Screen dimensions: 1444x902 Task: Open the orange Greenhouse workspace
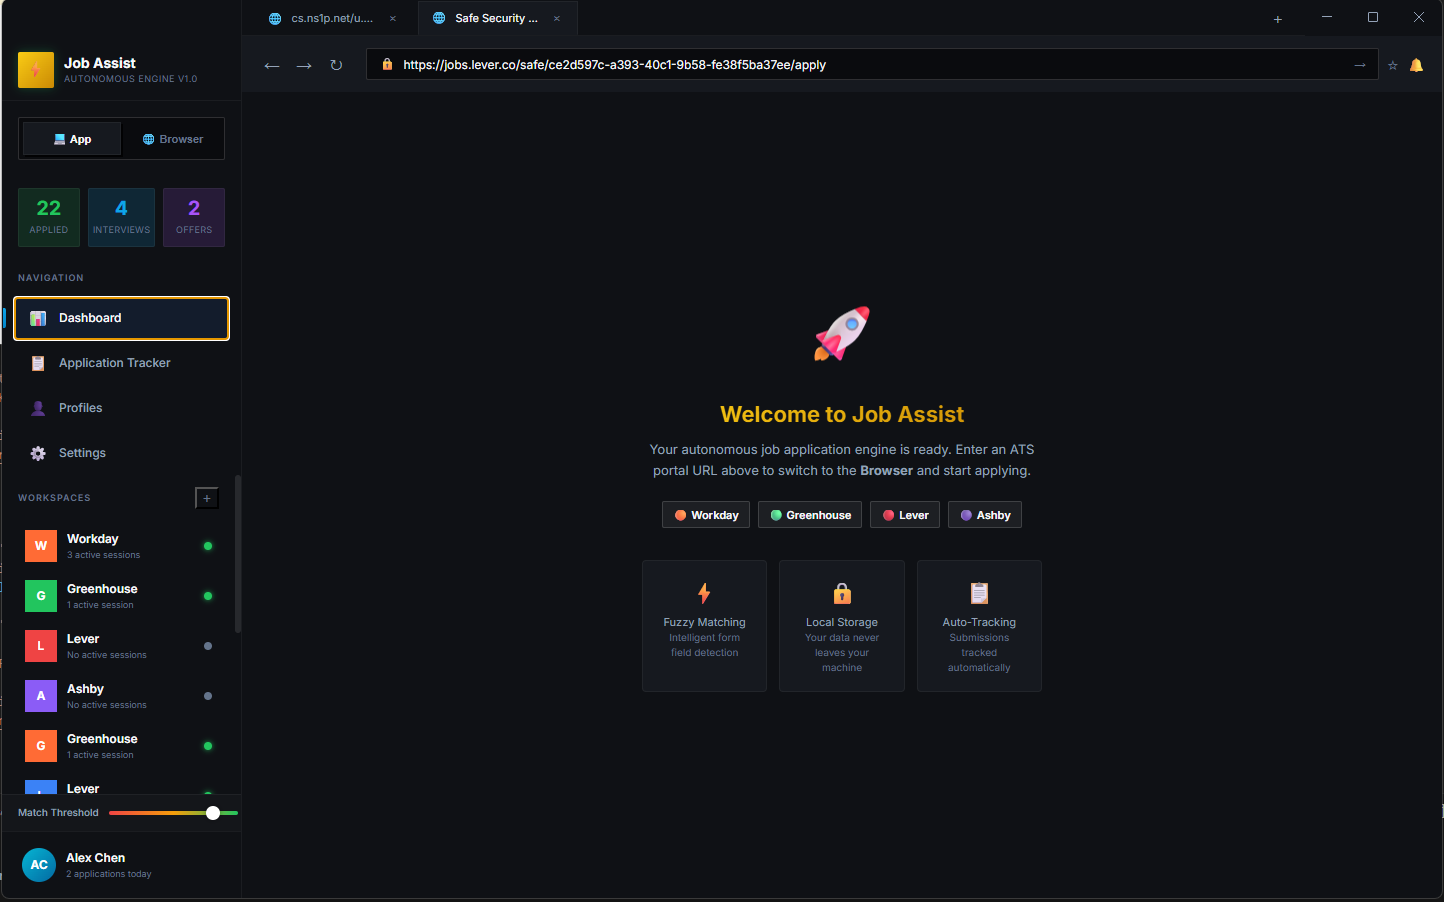click(121, 746)
